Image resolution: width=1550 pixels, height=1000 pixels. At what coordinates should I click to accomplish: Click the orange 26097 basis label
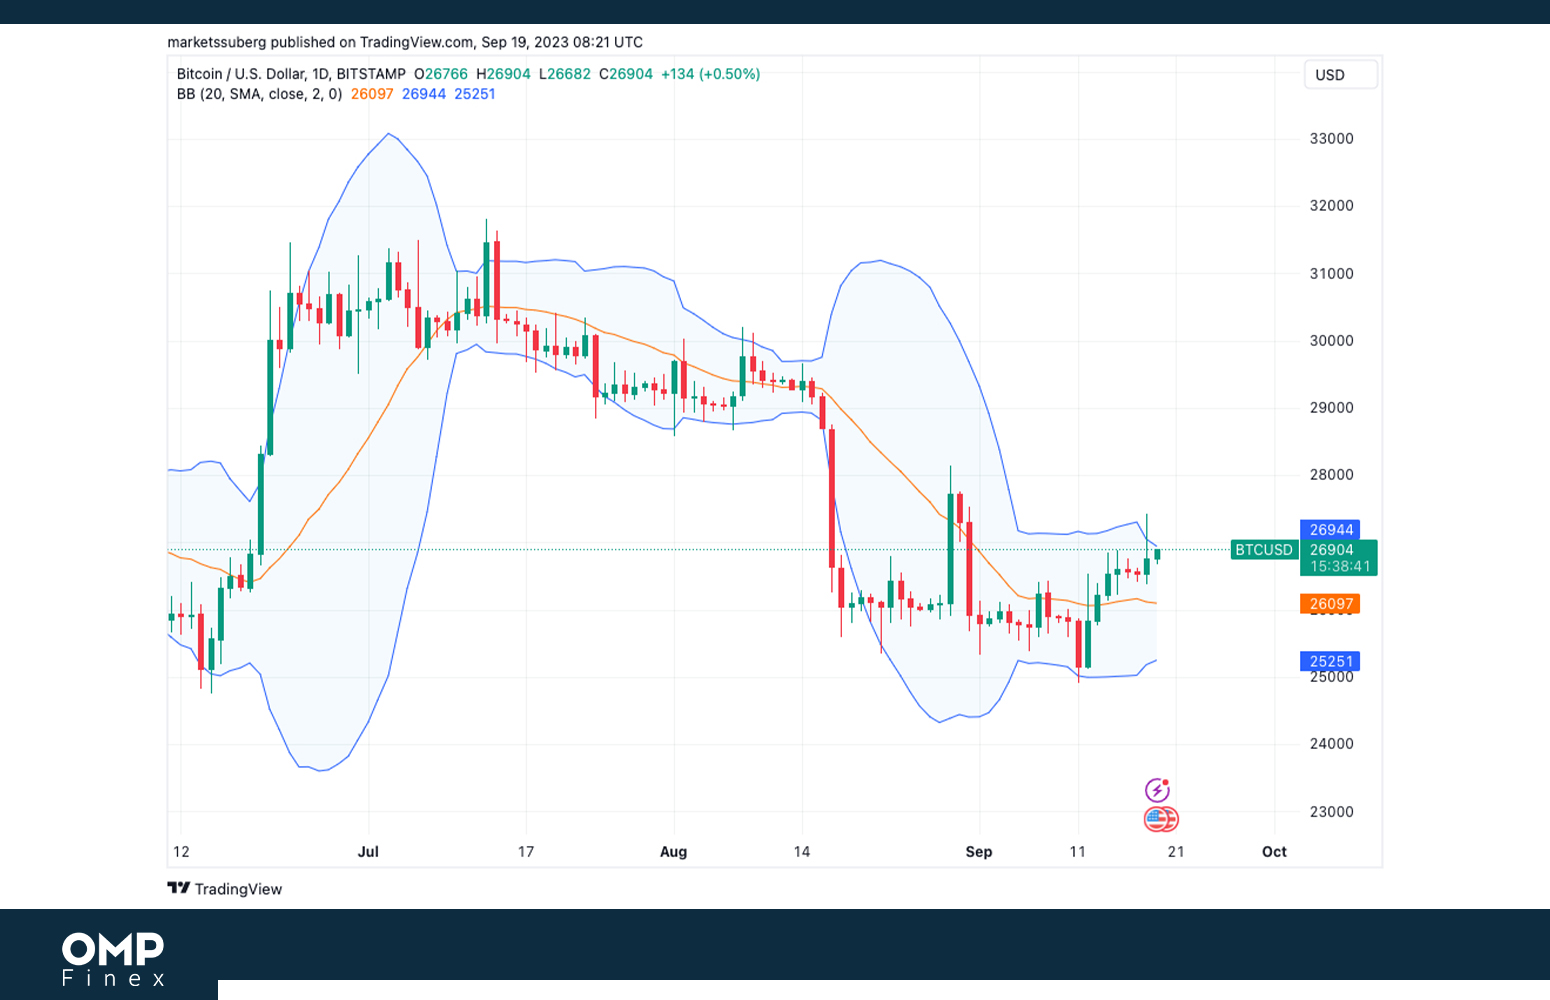coord(1331,604)
